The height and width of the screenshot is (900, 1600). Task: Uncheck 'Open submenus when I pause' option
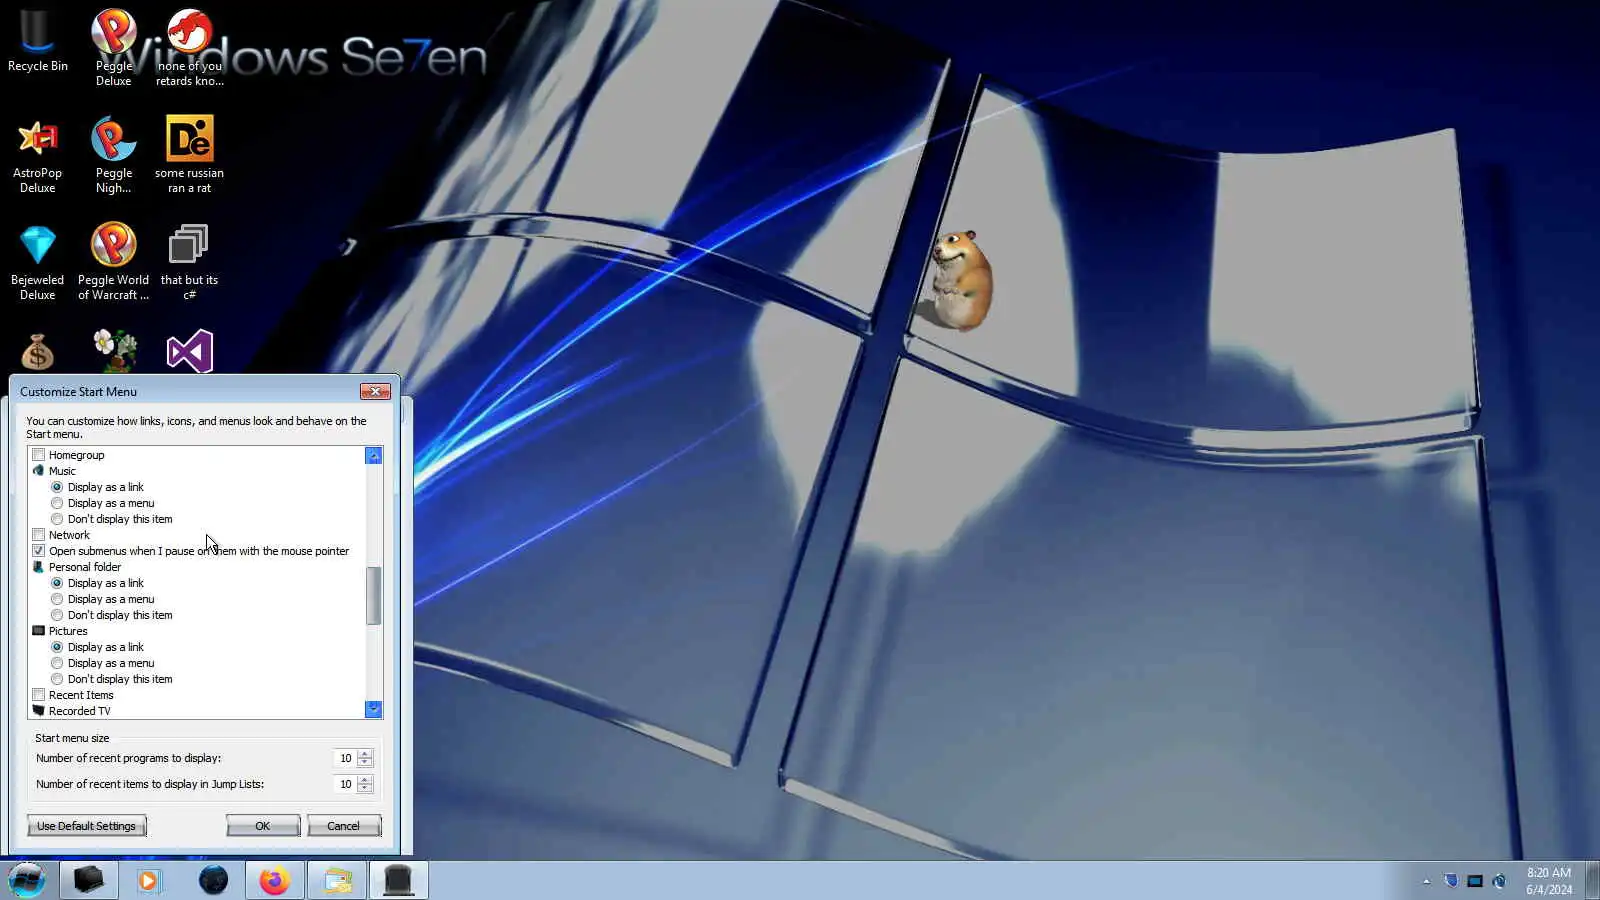[39, 551]
